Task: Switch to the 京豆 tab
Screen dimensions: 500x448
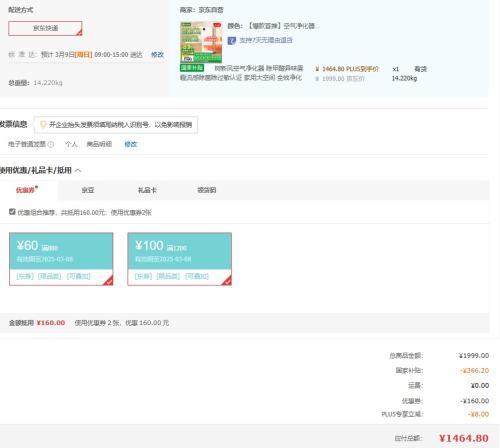Action: [88, 190]
